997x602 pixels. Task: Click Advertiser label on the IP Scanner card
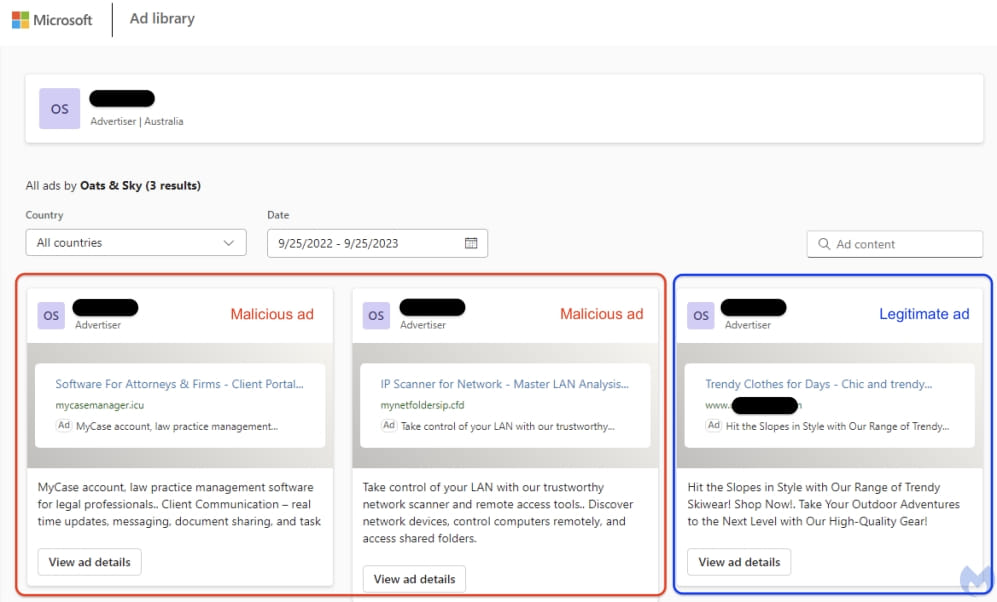423,325
